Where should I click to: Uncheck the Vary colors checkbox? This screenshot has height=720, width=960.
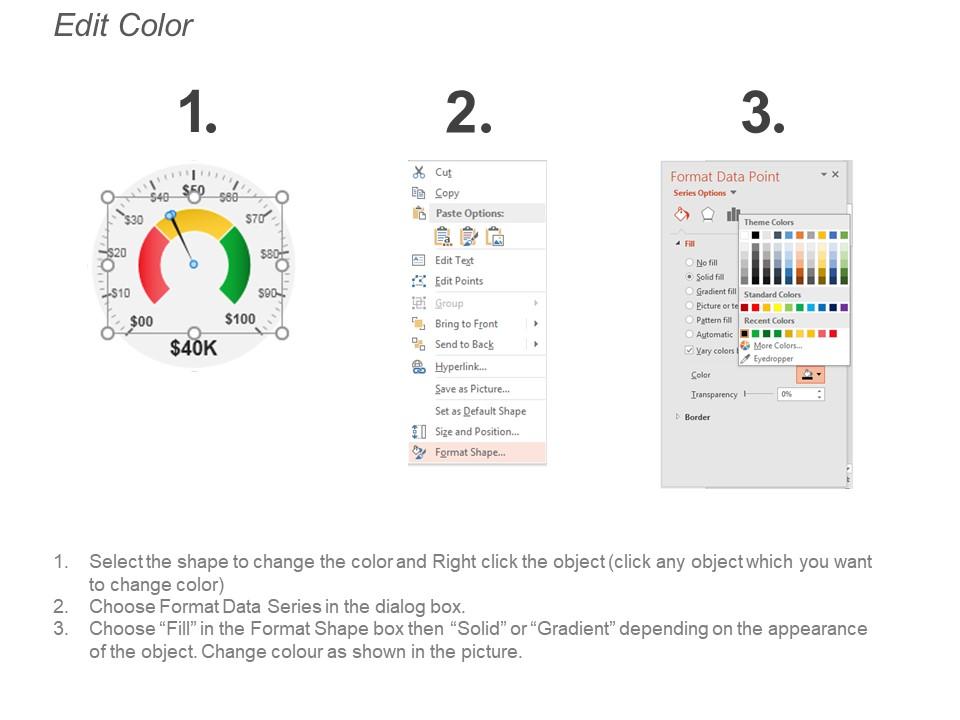(689, 348)
